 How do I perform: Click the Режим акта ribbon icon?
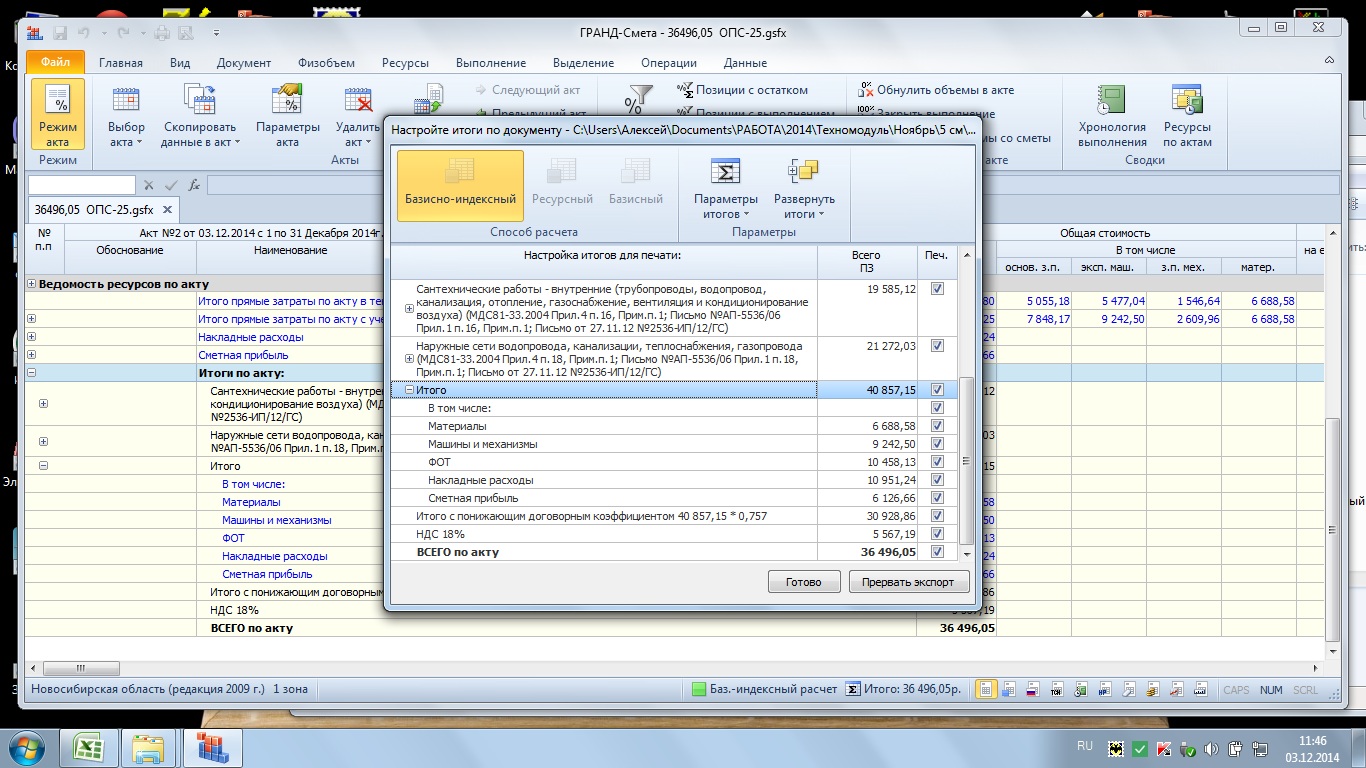click(58, 115)
